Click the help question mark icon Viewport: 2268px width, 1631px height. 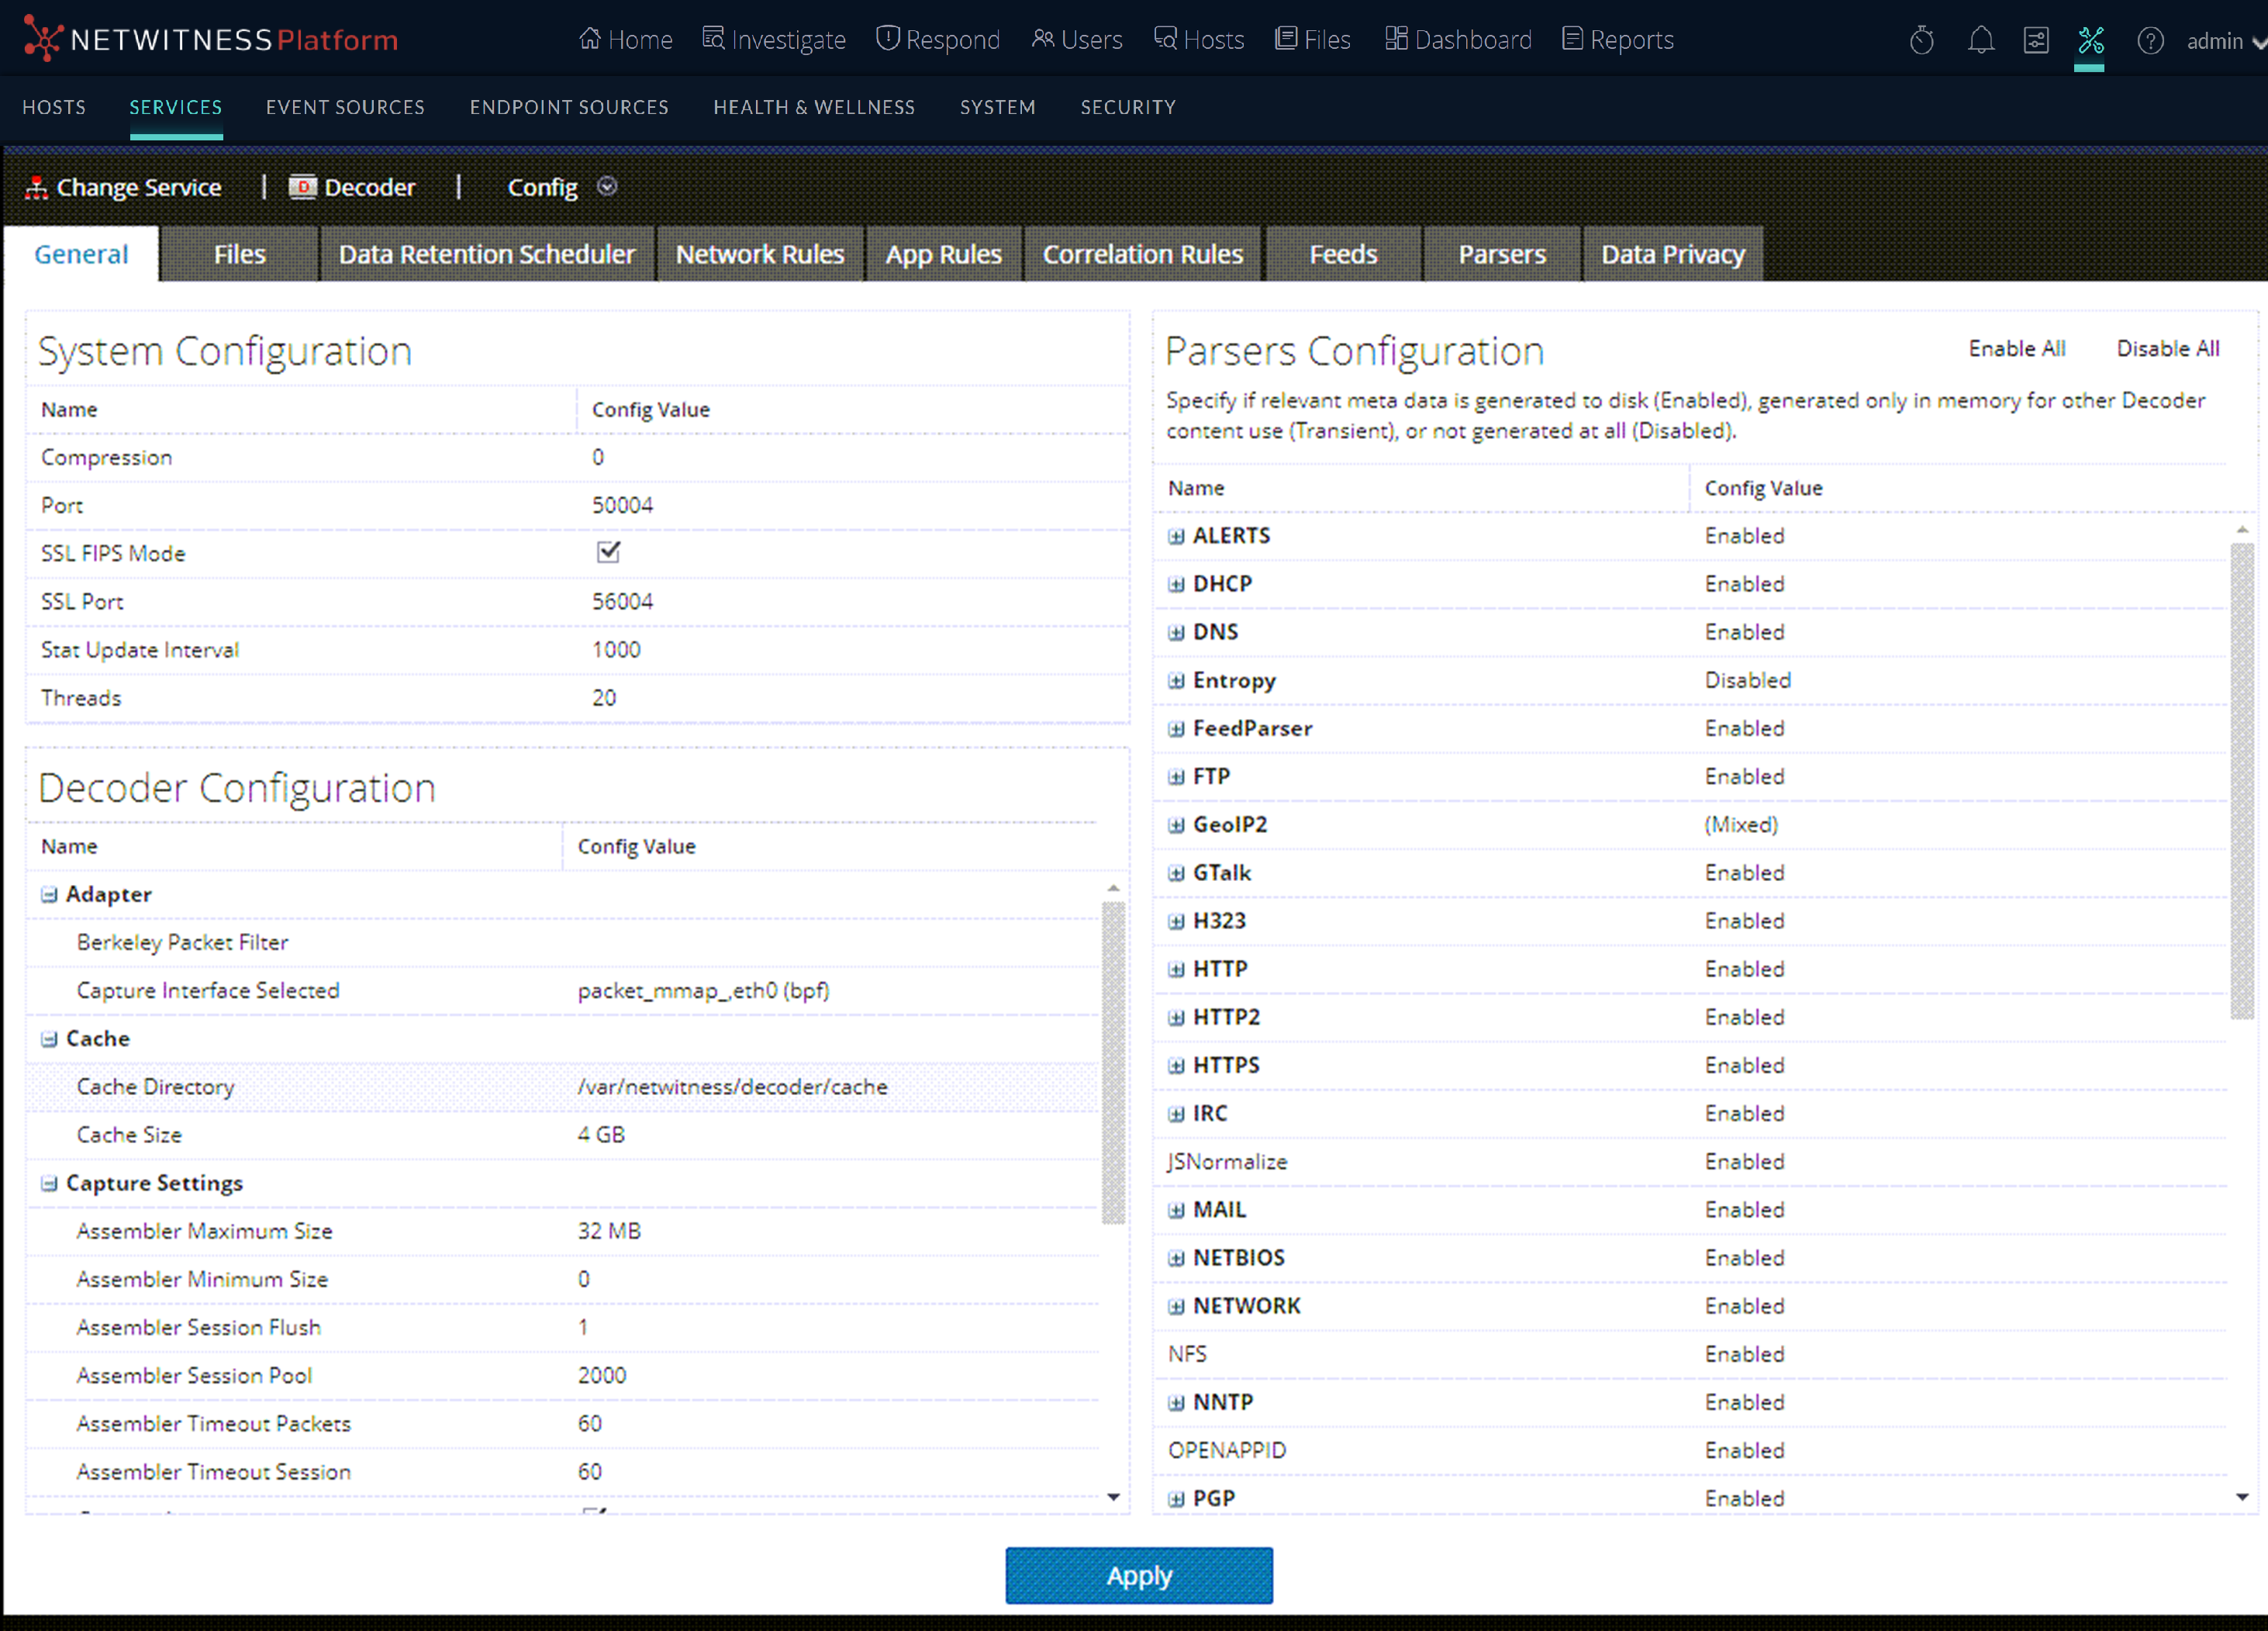(x=2150, y=40)
